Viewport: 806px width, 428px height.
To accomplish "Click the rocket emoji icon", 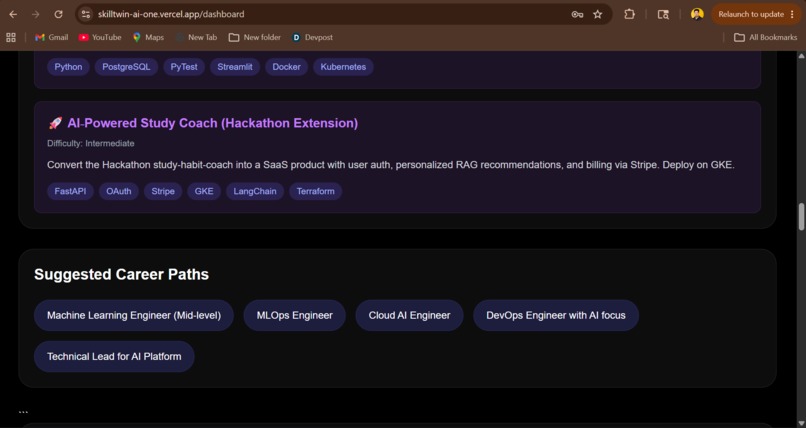I will [55, 123].
